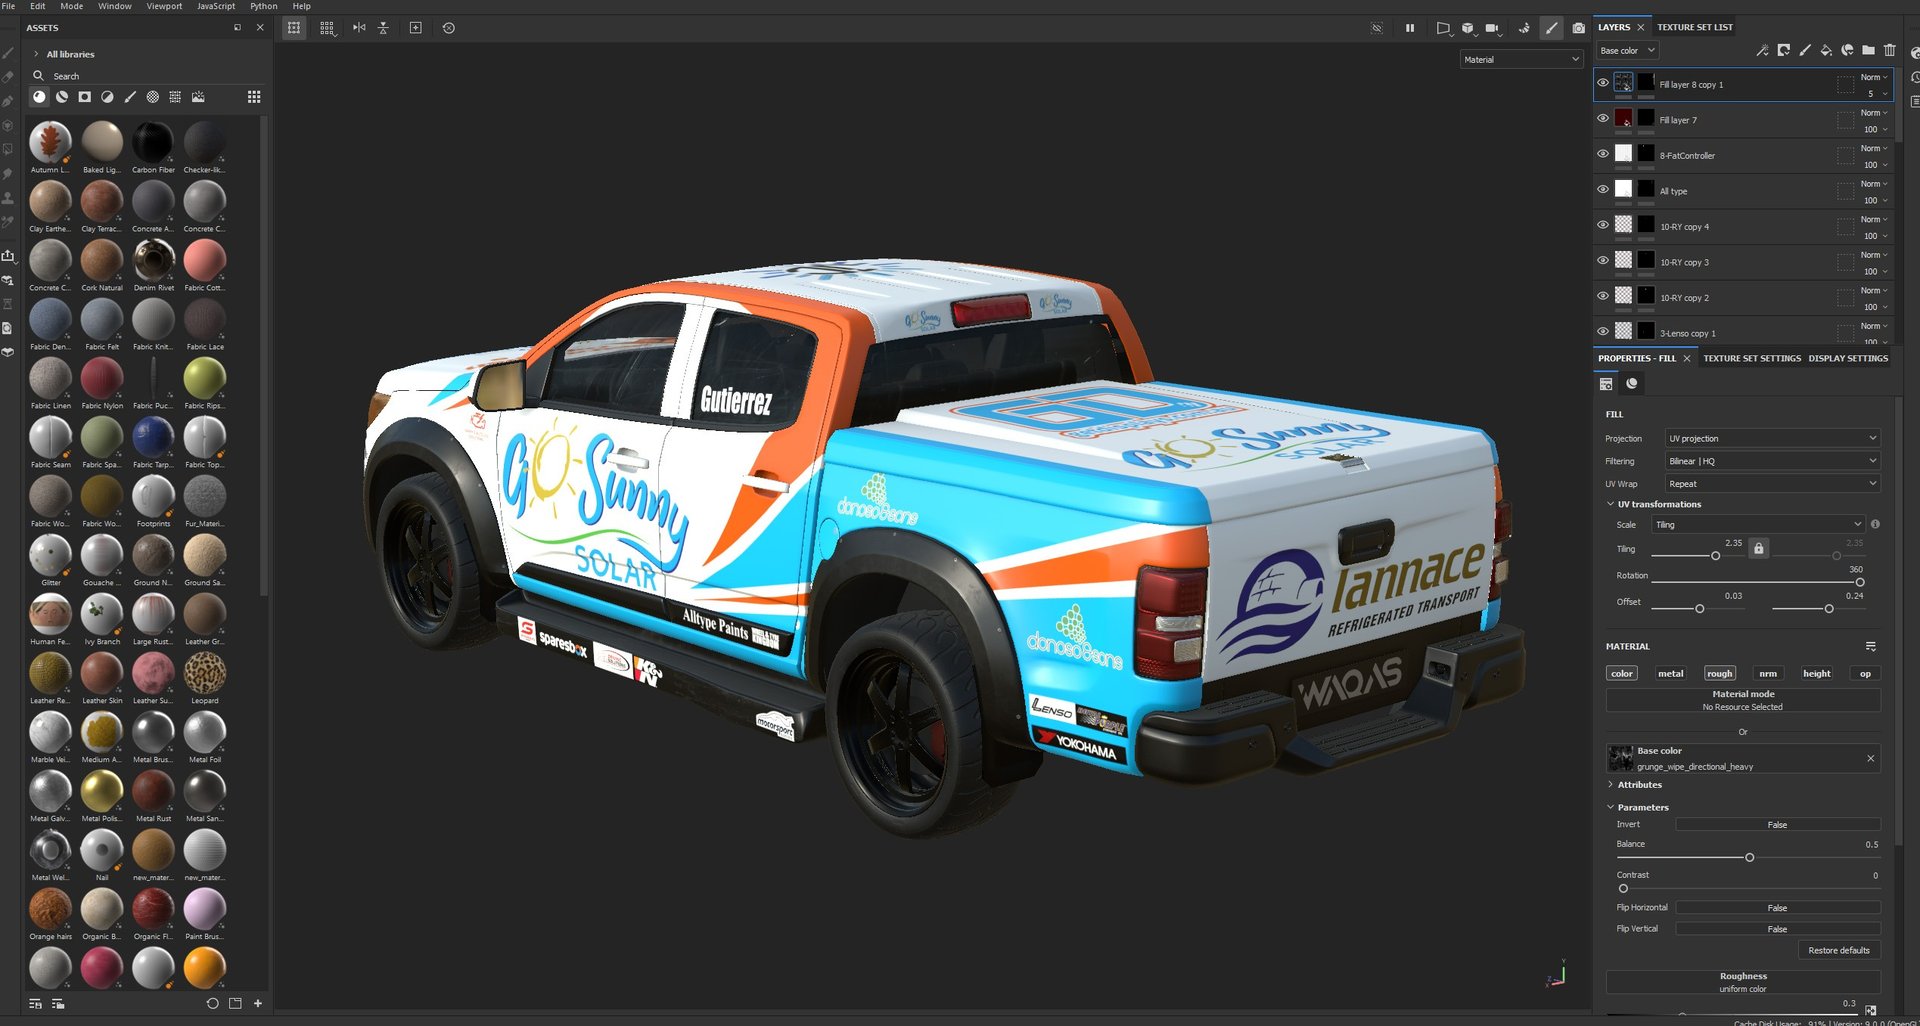Click the pause rendering icon

tap(1410, 28)
